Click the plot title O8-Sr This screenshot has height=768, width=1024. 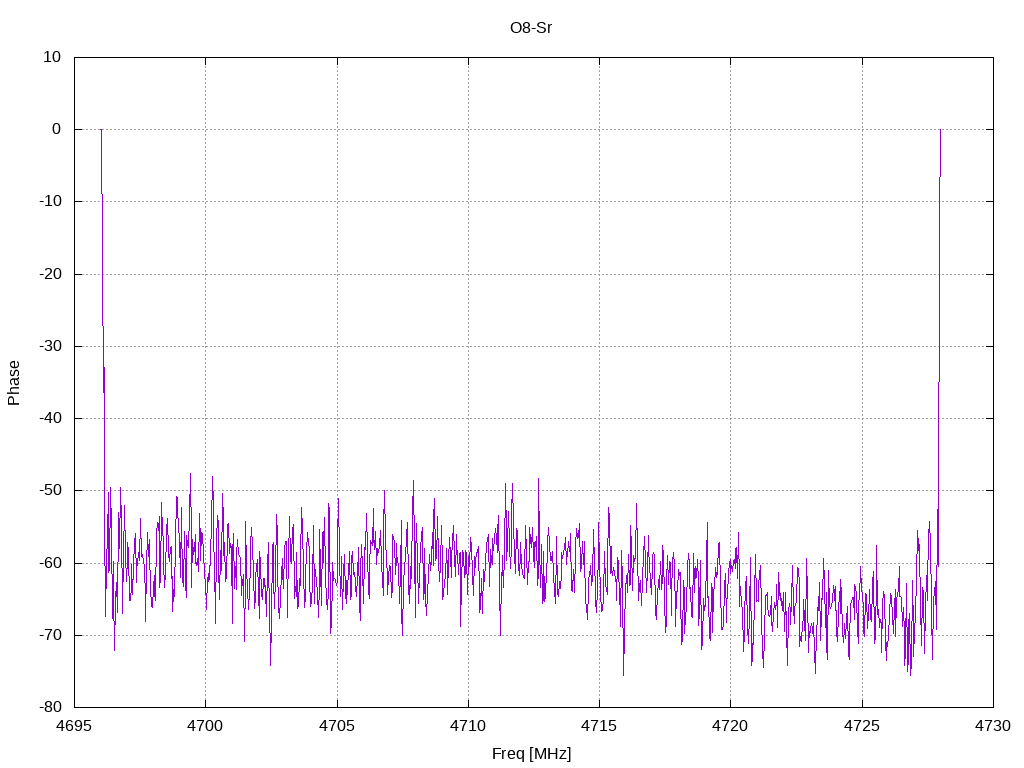click(x=531, y=28)
